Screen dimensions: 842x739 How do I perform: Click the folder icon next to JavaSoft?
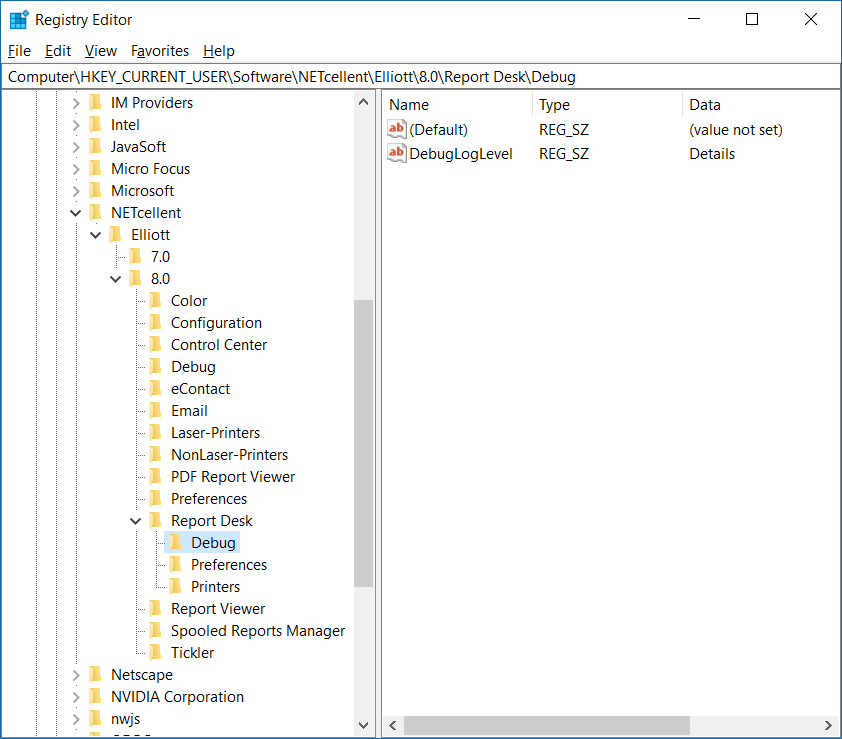point(96,146)
